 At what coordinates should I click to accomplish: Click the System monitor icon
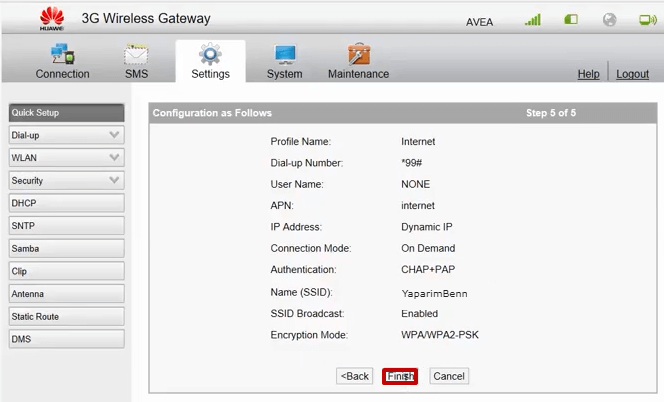285,55
